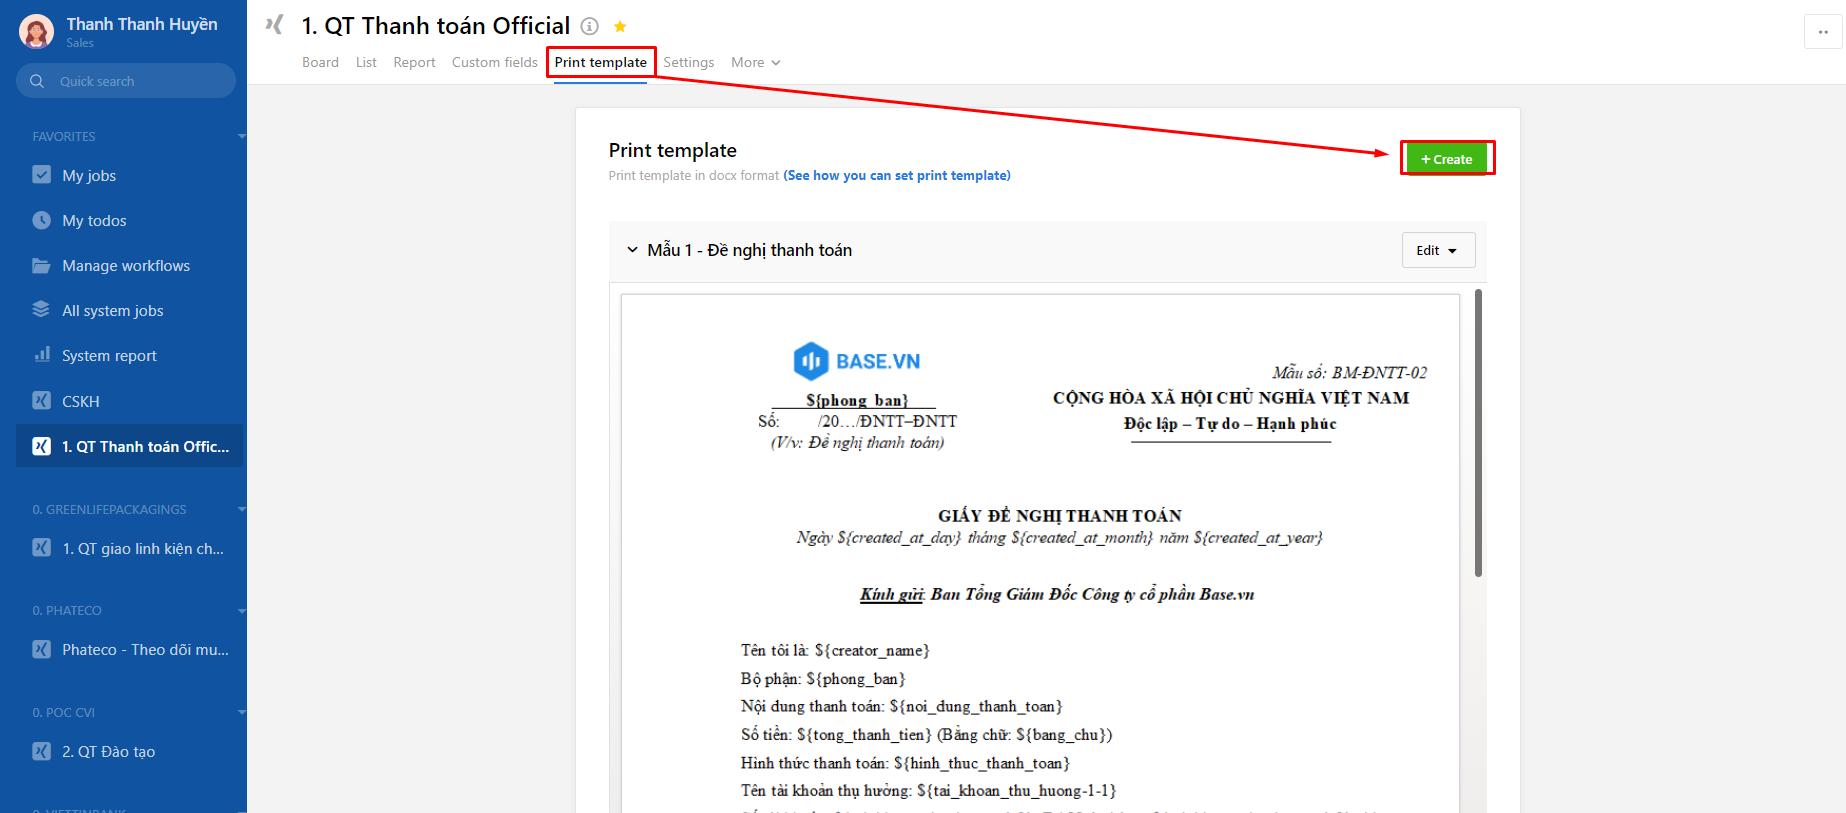This screenshot has height=813, width=1846.
Task: Click the 2. QT Đào tạo workflow icon
Action: point(41,751)
